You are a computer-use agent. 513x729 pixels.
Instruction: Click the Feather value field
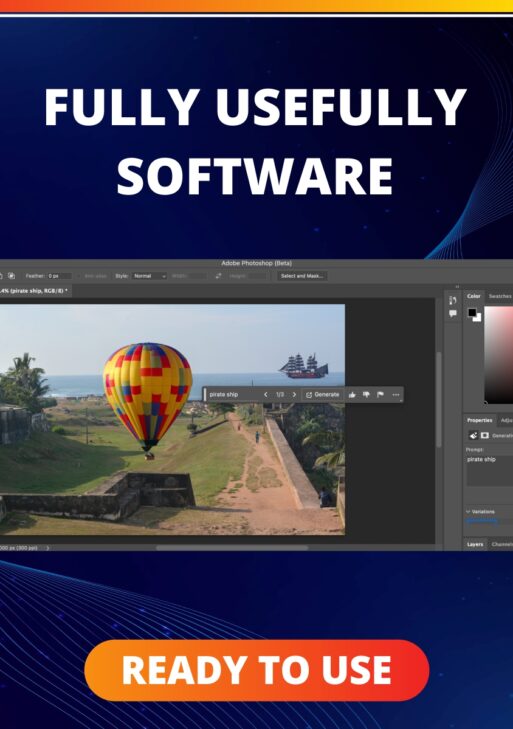pyautogui.click(x=59, y=276)
